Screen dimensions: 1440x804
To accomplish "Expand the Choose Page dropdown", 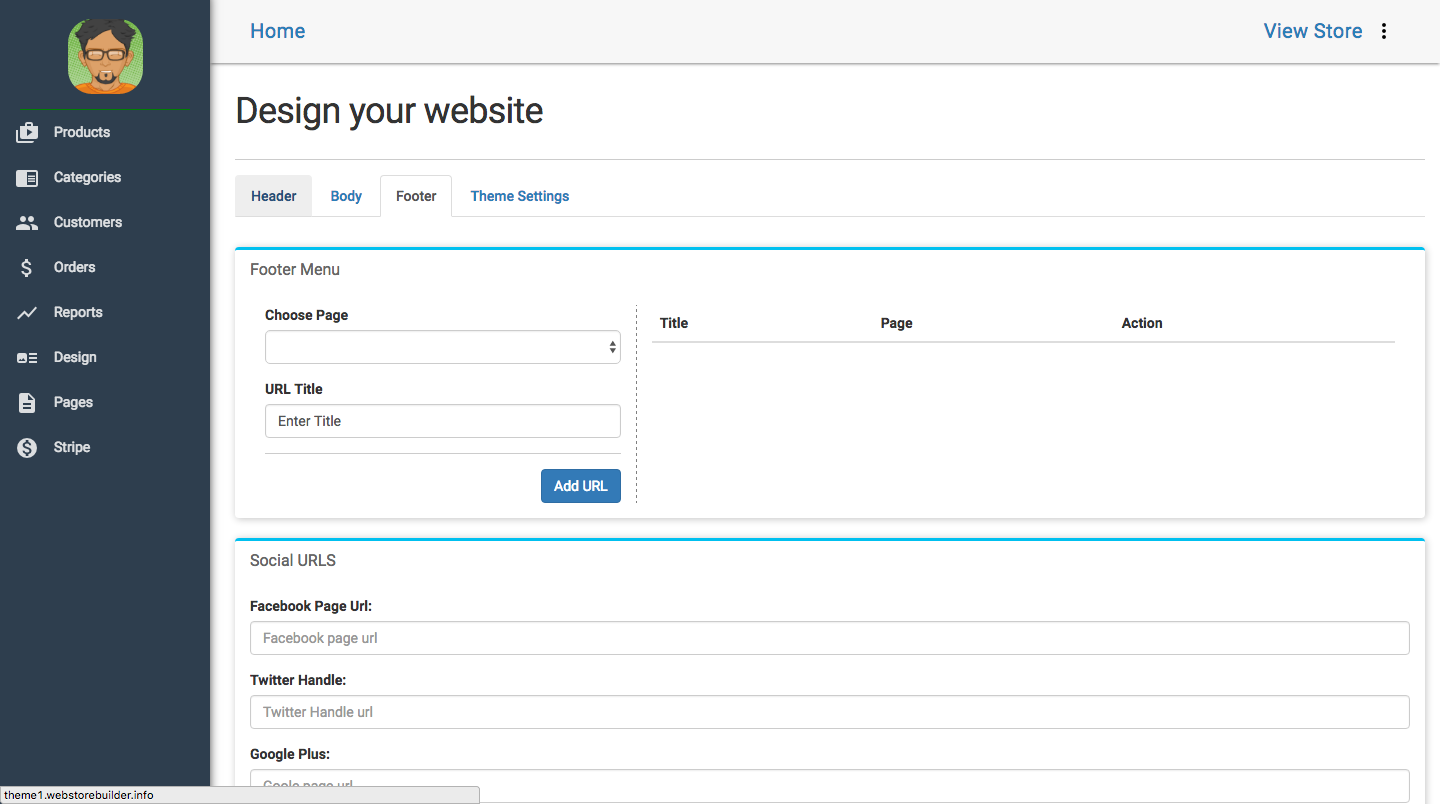I will (x=442, y=348).
